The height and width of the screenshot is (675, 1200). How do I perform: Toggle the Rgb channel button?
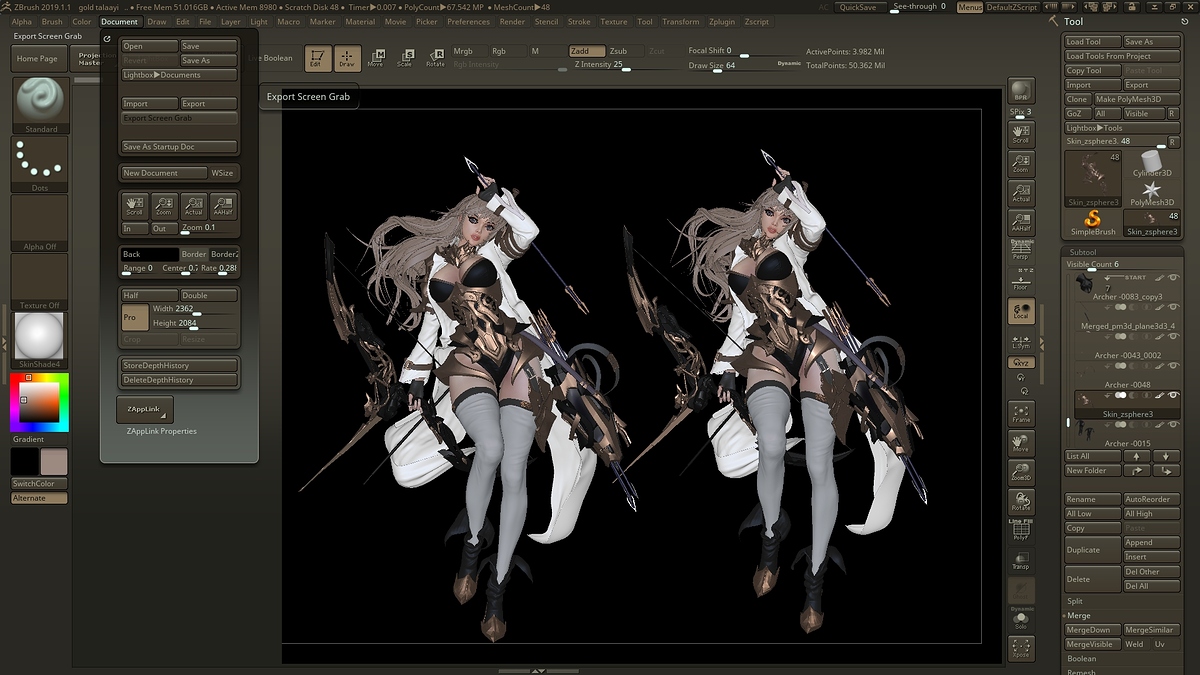508,51
